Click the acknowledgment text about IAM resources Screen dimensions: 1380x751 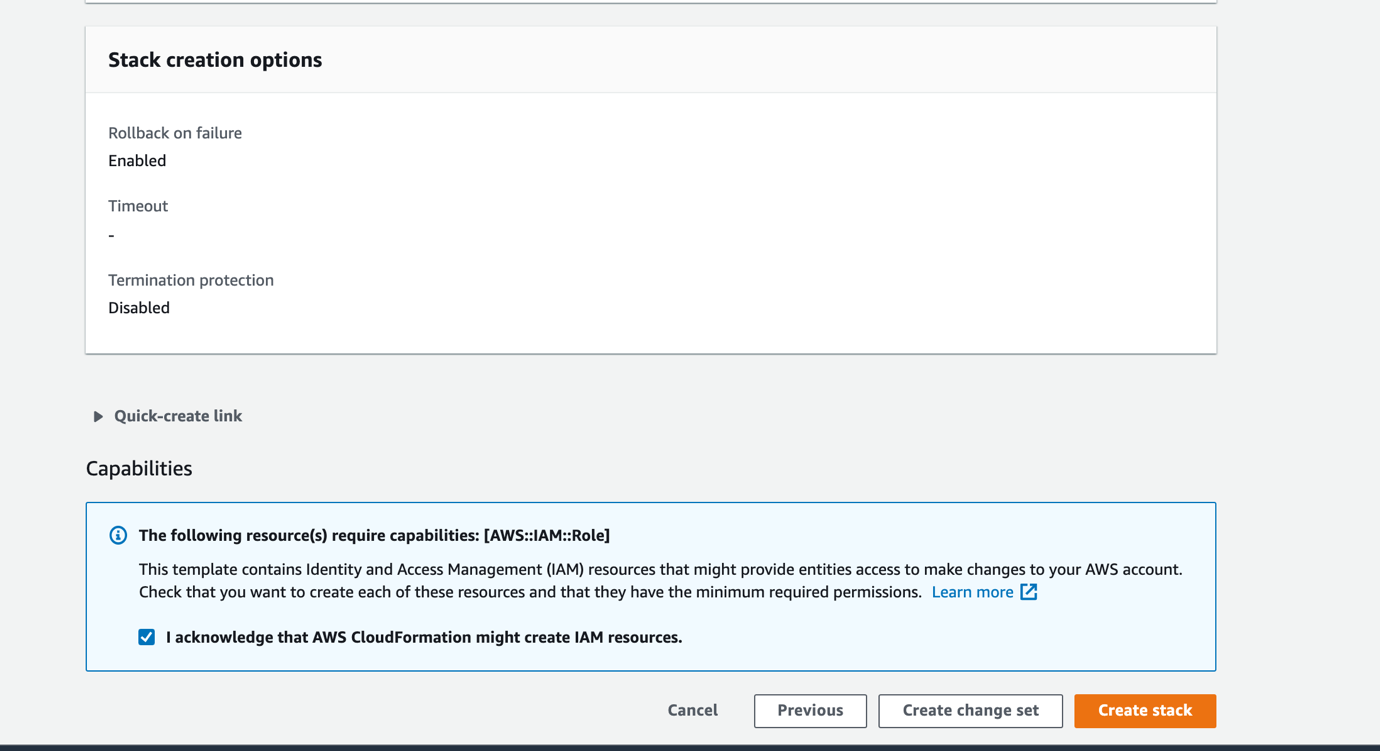click(424, 637)
